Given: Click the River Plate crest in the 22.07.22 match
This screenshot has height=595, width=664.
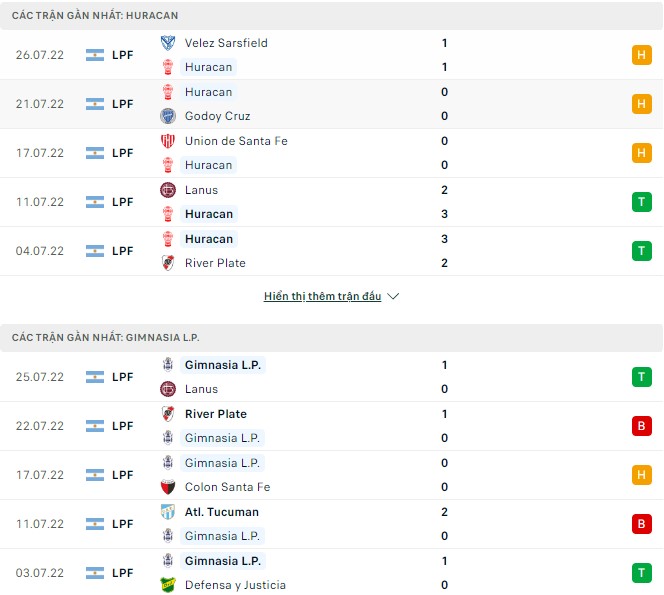Looking at the screenshot, I should (x=168, y=414).
